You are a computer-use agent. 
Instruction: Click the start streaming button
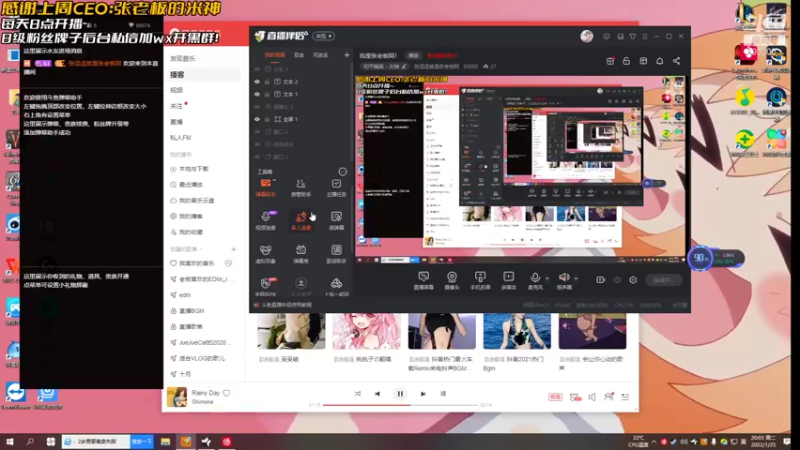click(x=664, y=280)
